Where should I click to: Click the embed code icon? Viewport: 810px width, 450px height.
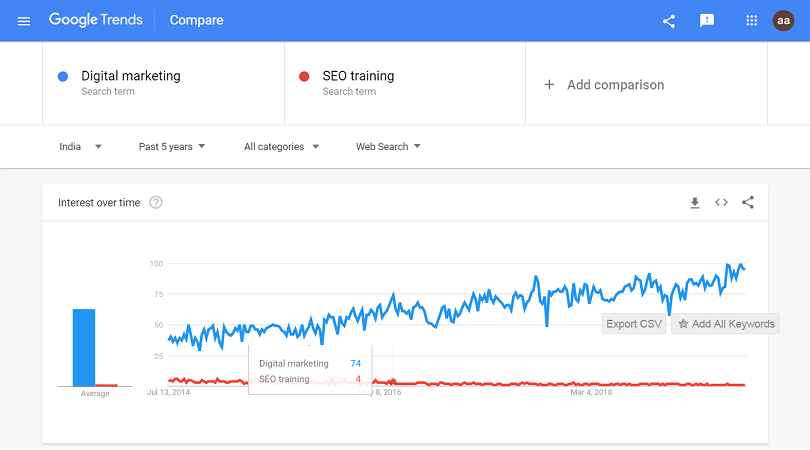[721, 203]
